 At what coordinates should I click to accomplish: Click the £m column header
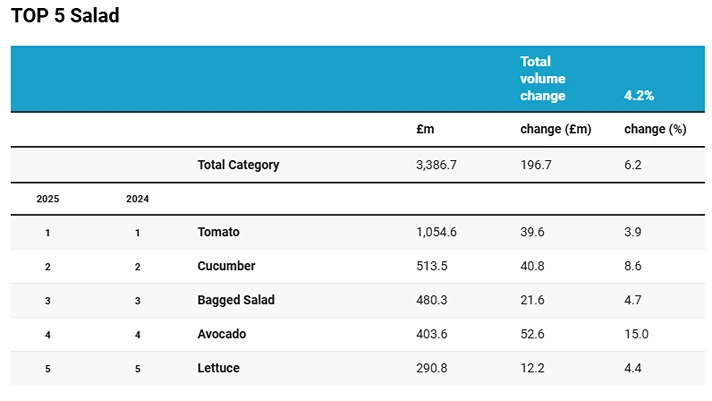[x=425, y=130]
